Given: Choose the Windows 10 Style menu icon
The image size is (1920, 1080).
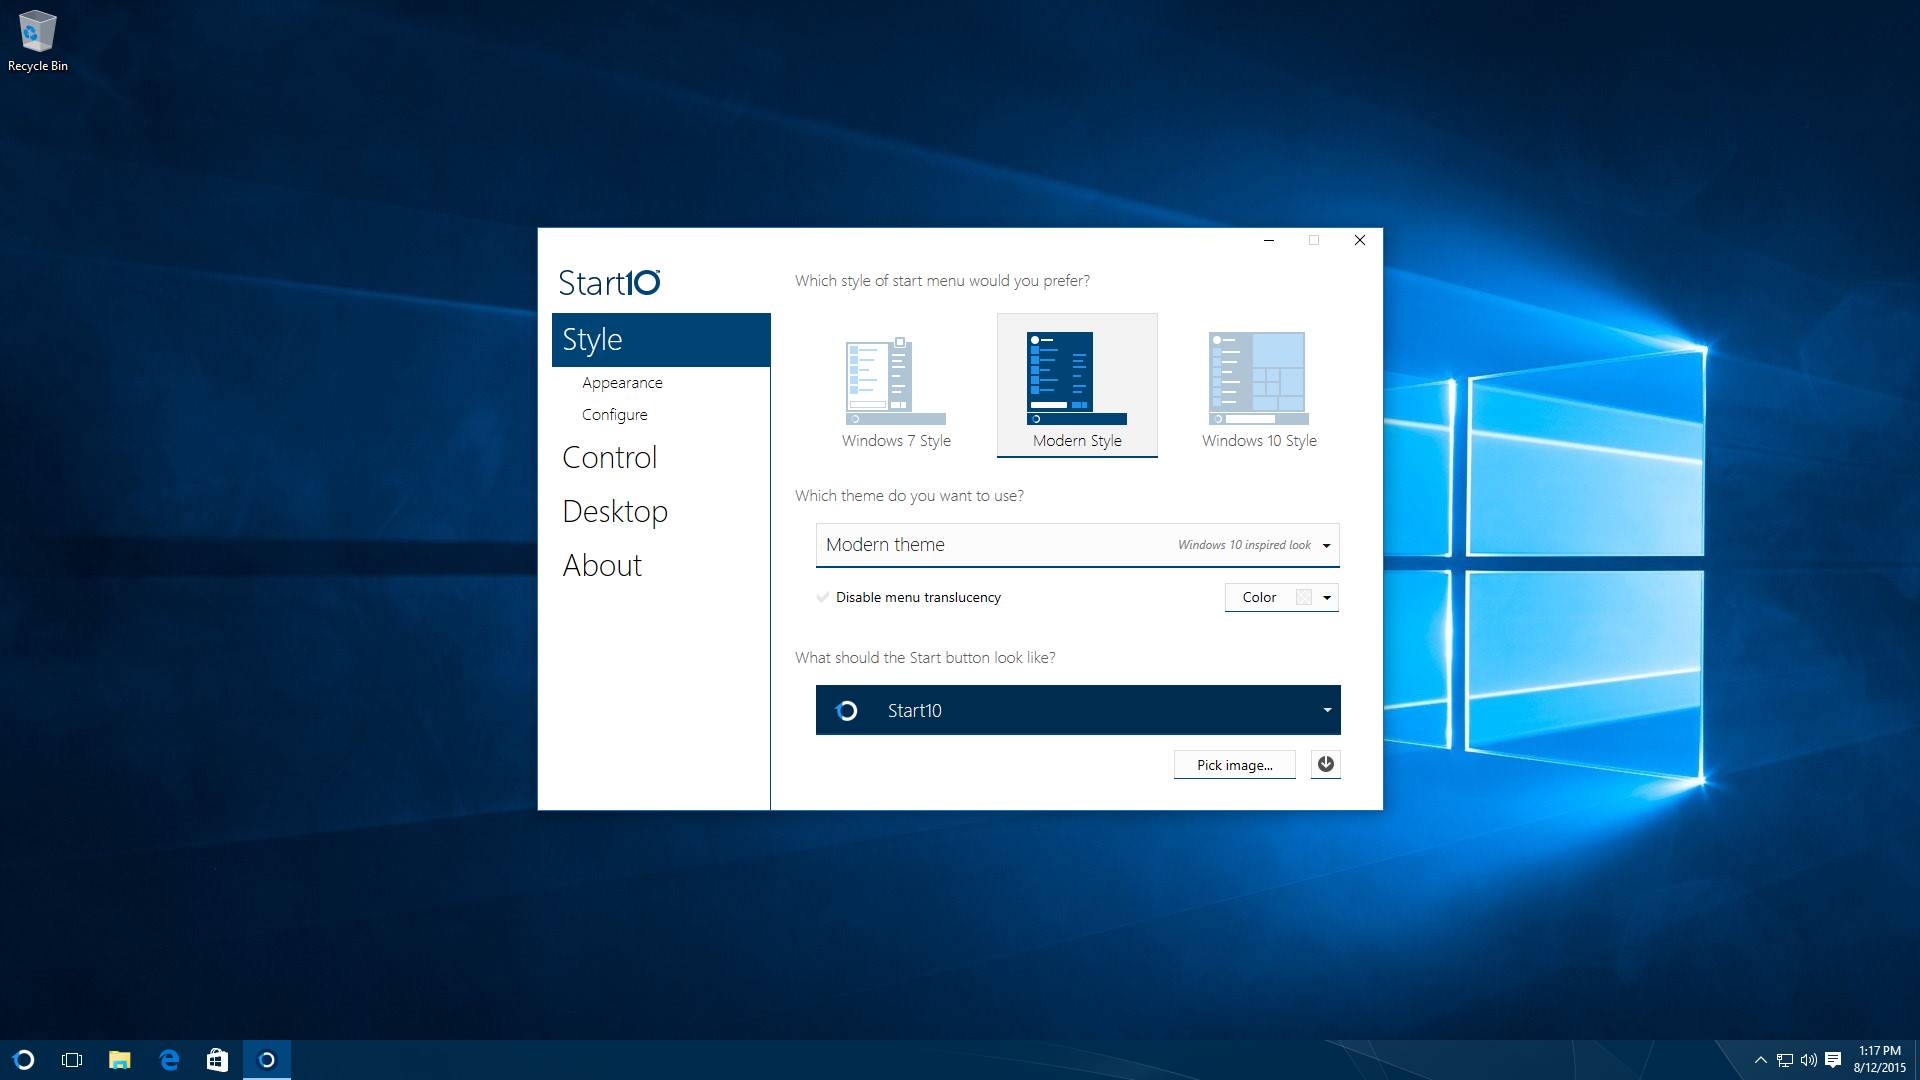Looking at the screenshot, I should point(1258,379).
